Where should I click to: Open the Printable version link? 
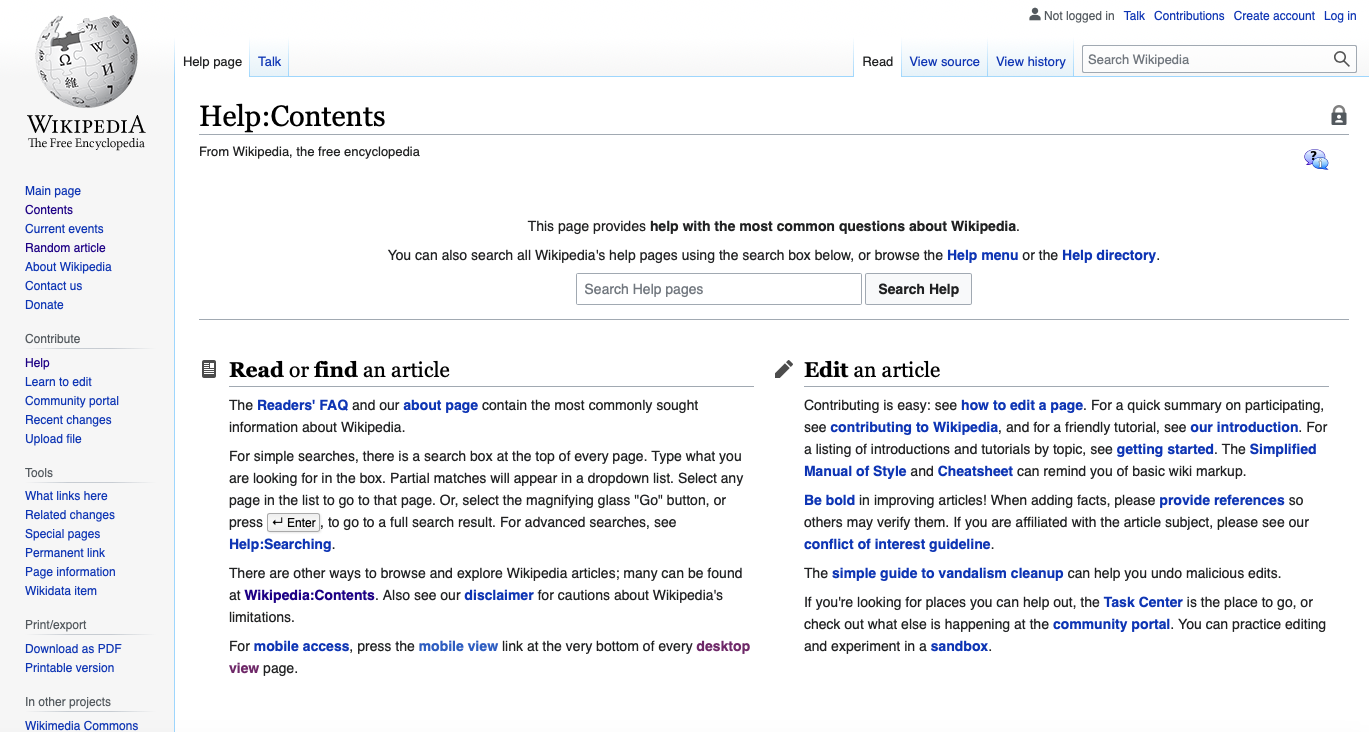70,668
